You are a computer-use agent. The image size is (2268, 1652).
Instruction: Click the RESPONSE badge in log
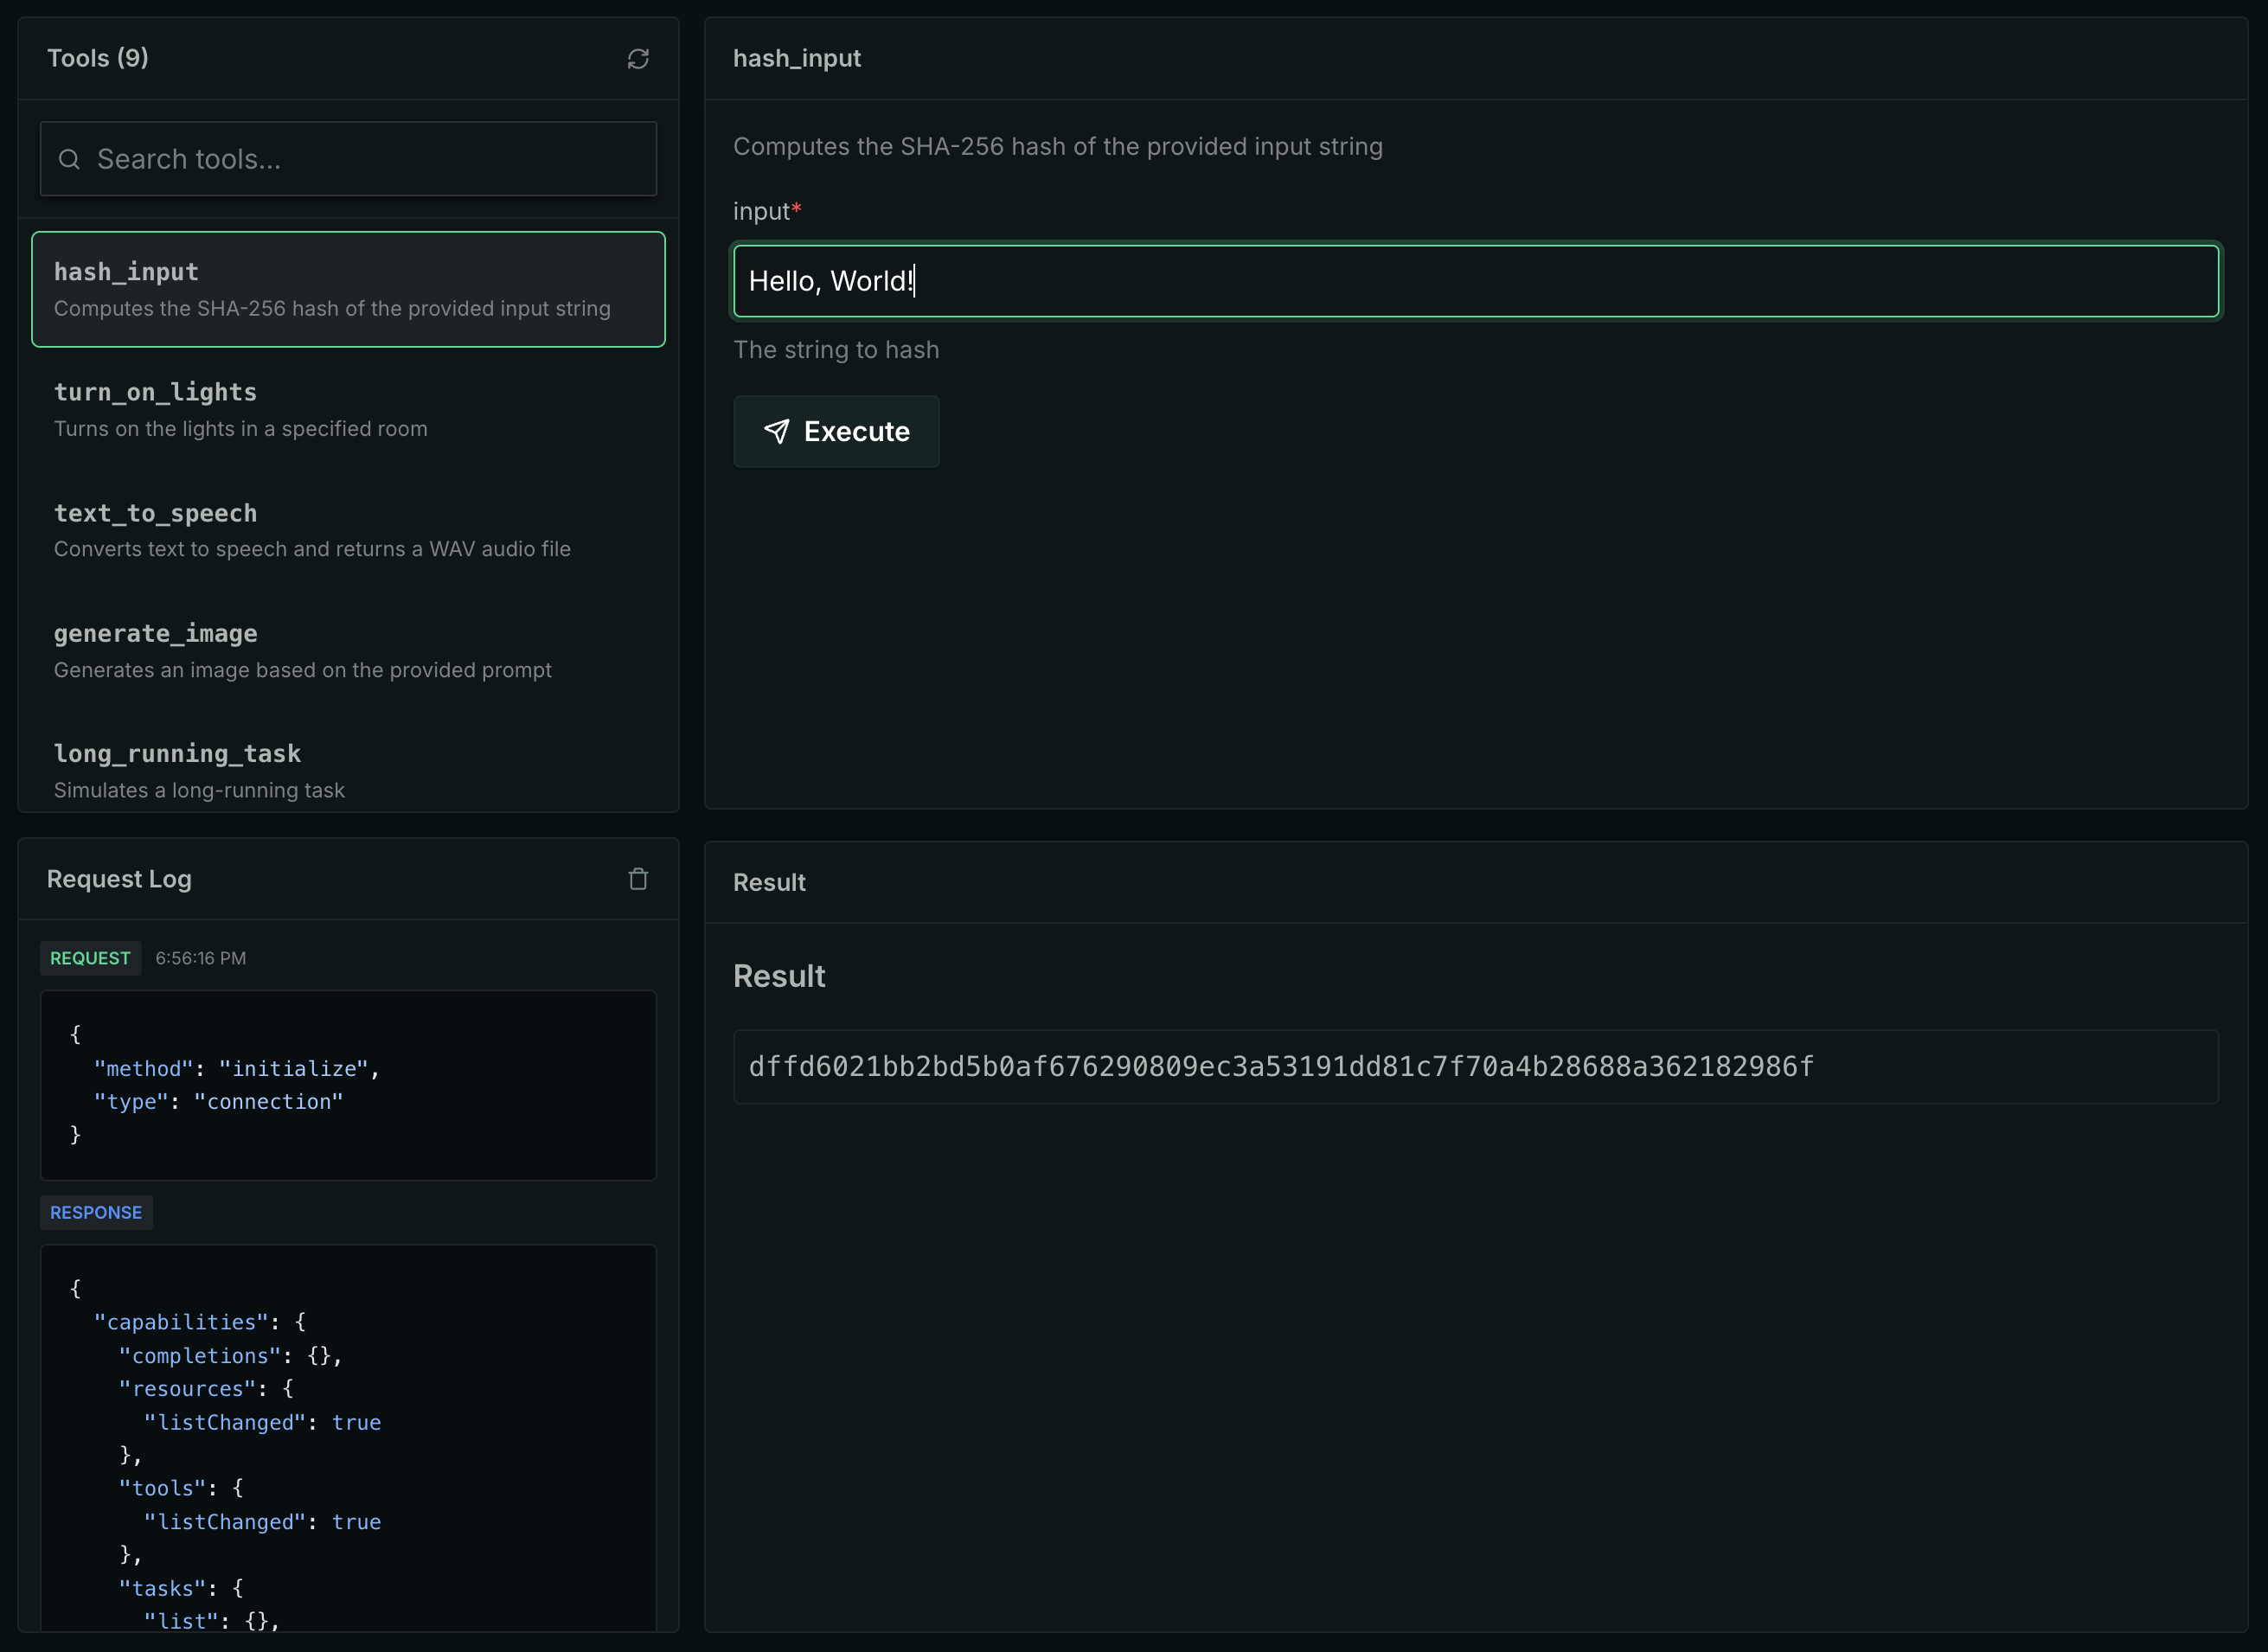[x=96, y=1212]
